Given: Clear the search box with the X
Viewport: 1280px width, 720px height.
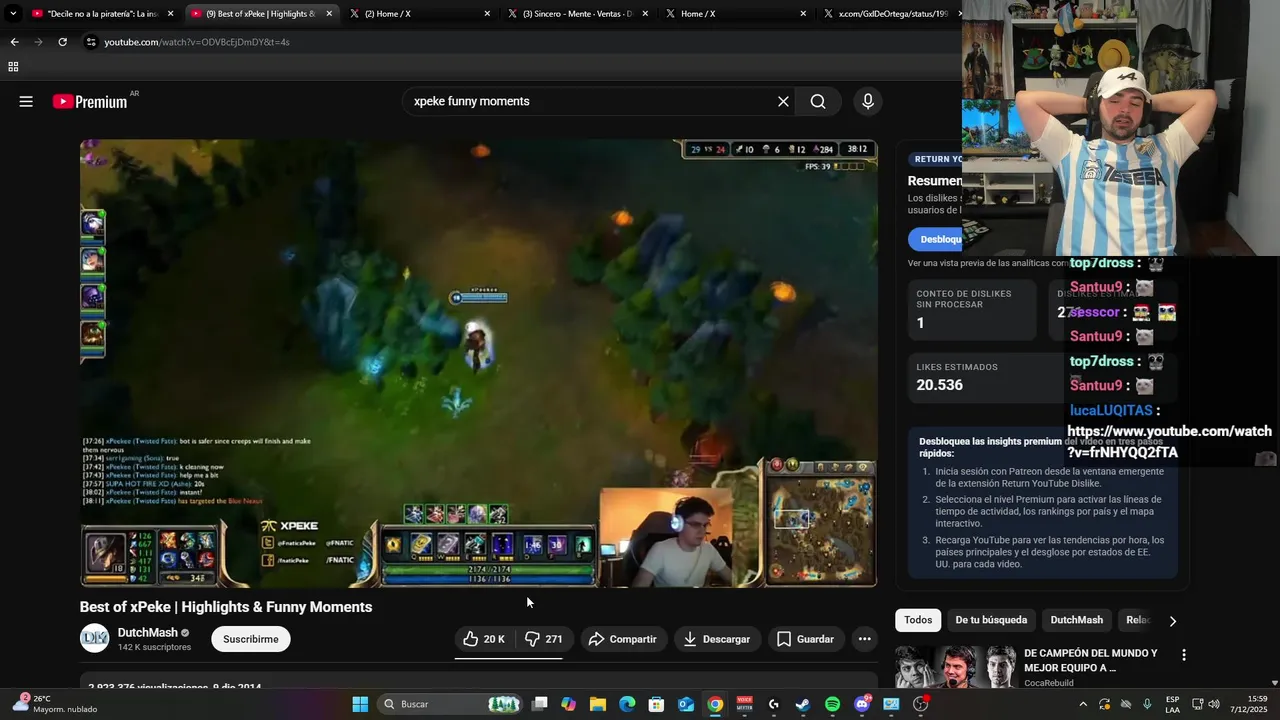Looking at the screenshot, I should pyautogui.click(x=783, y=101).
